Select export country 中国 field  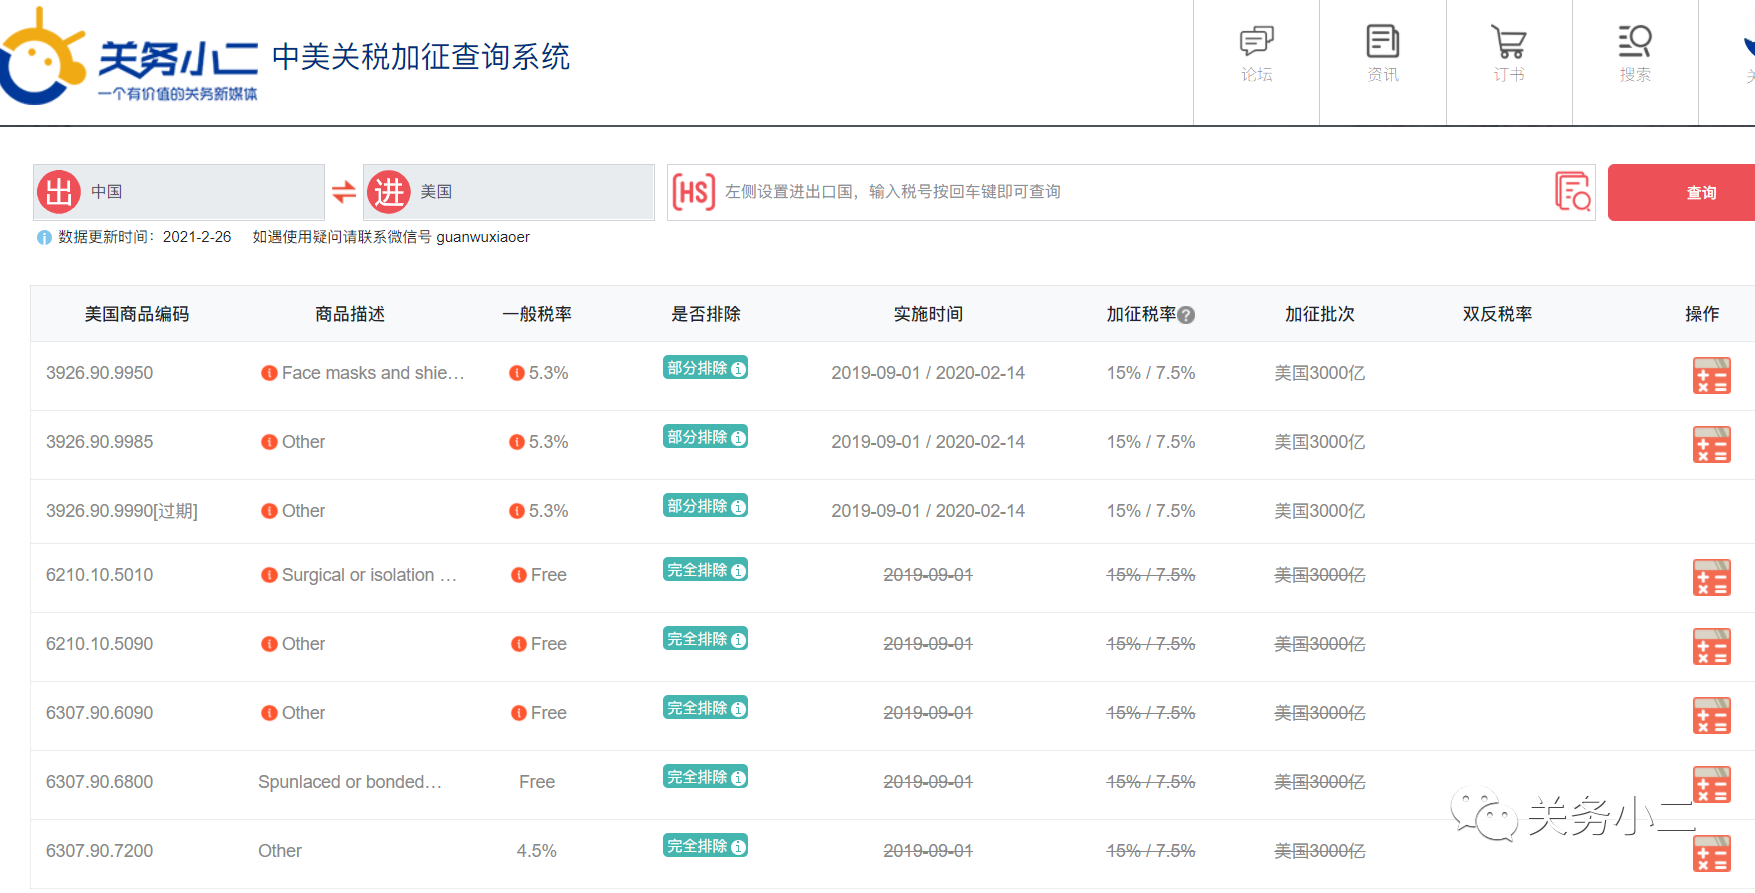point(179,192)
